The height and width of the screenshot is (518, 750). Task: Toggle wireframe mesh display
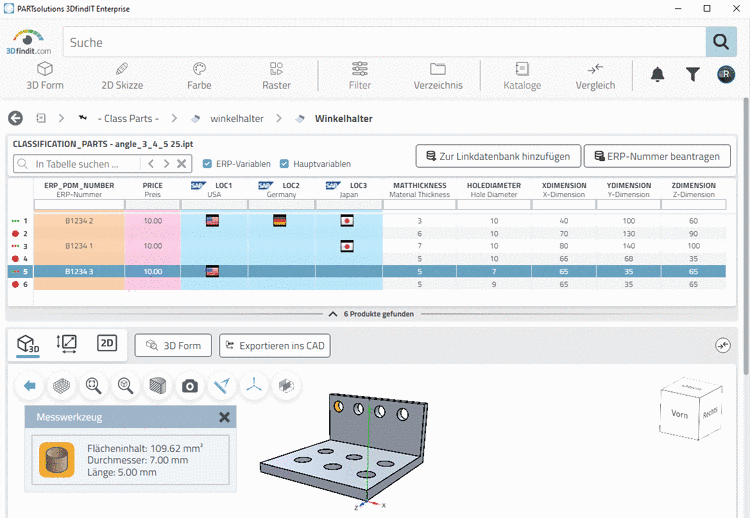coord(61,386)
